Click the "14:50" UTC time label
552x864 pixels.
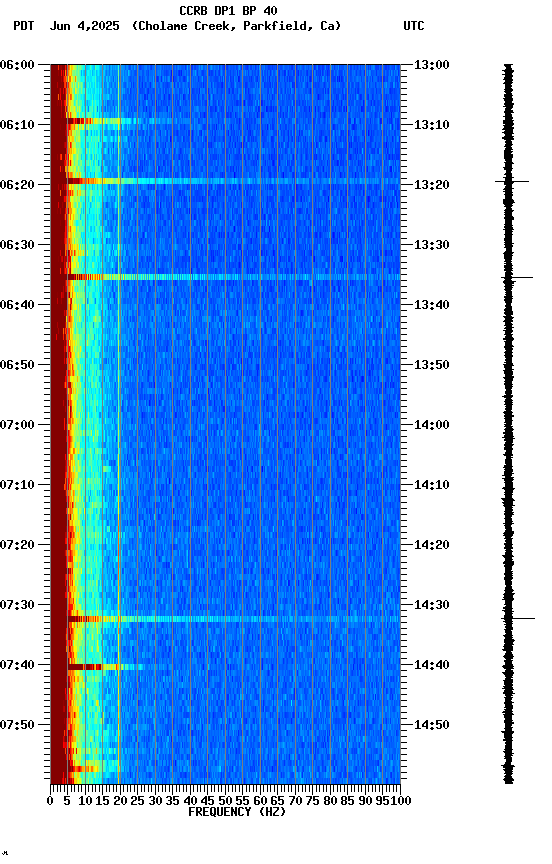[x=432, y=725]
